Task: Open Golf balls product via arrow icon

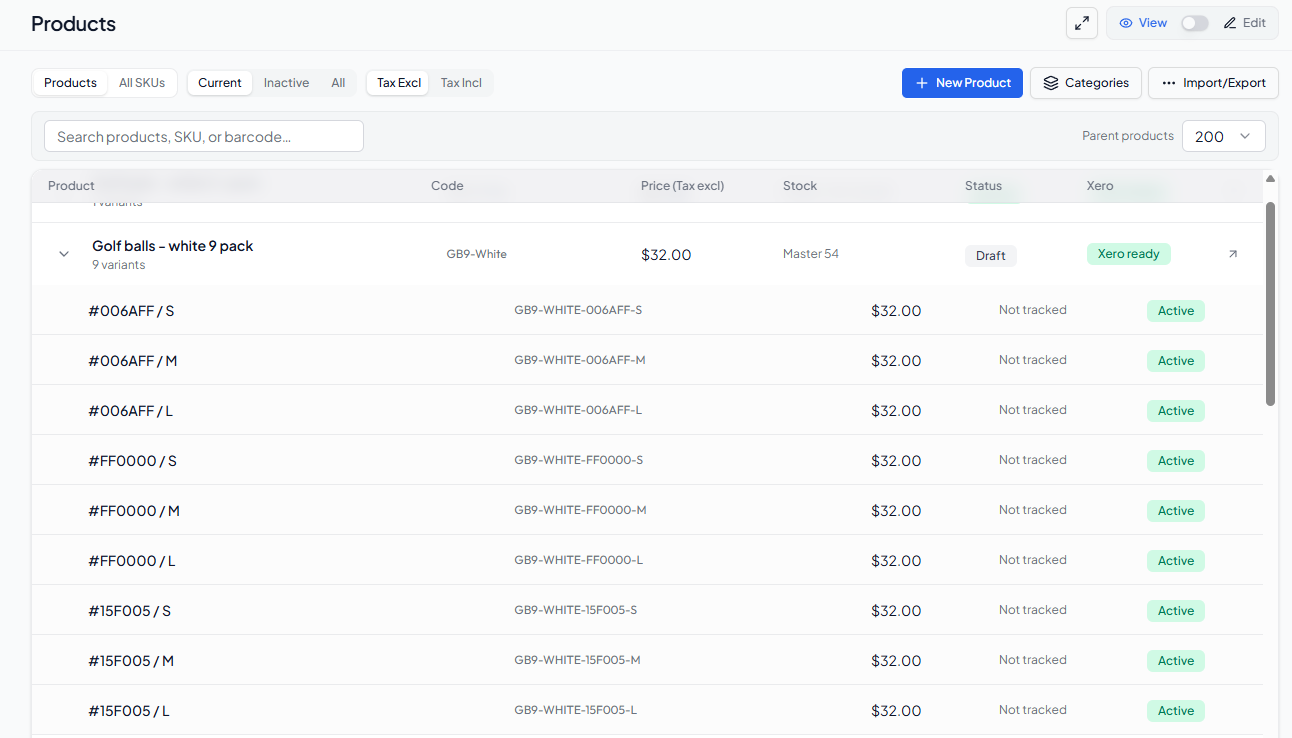Action: (1233, 254)
